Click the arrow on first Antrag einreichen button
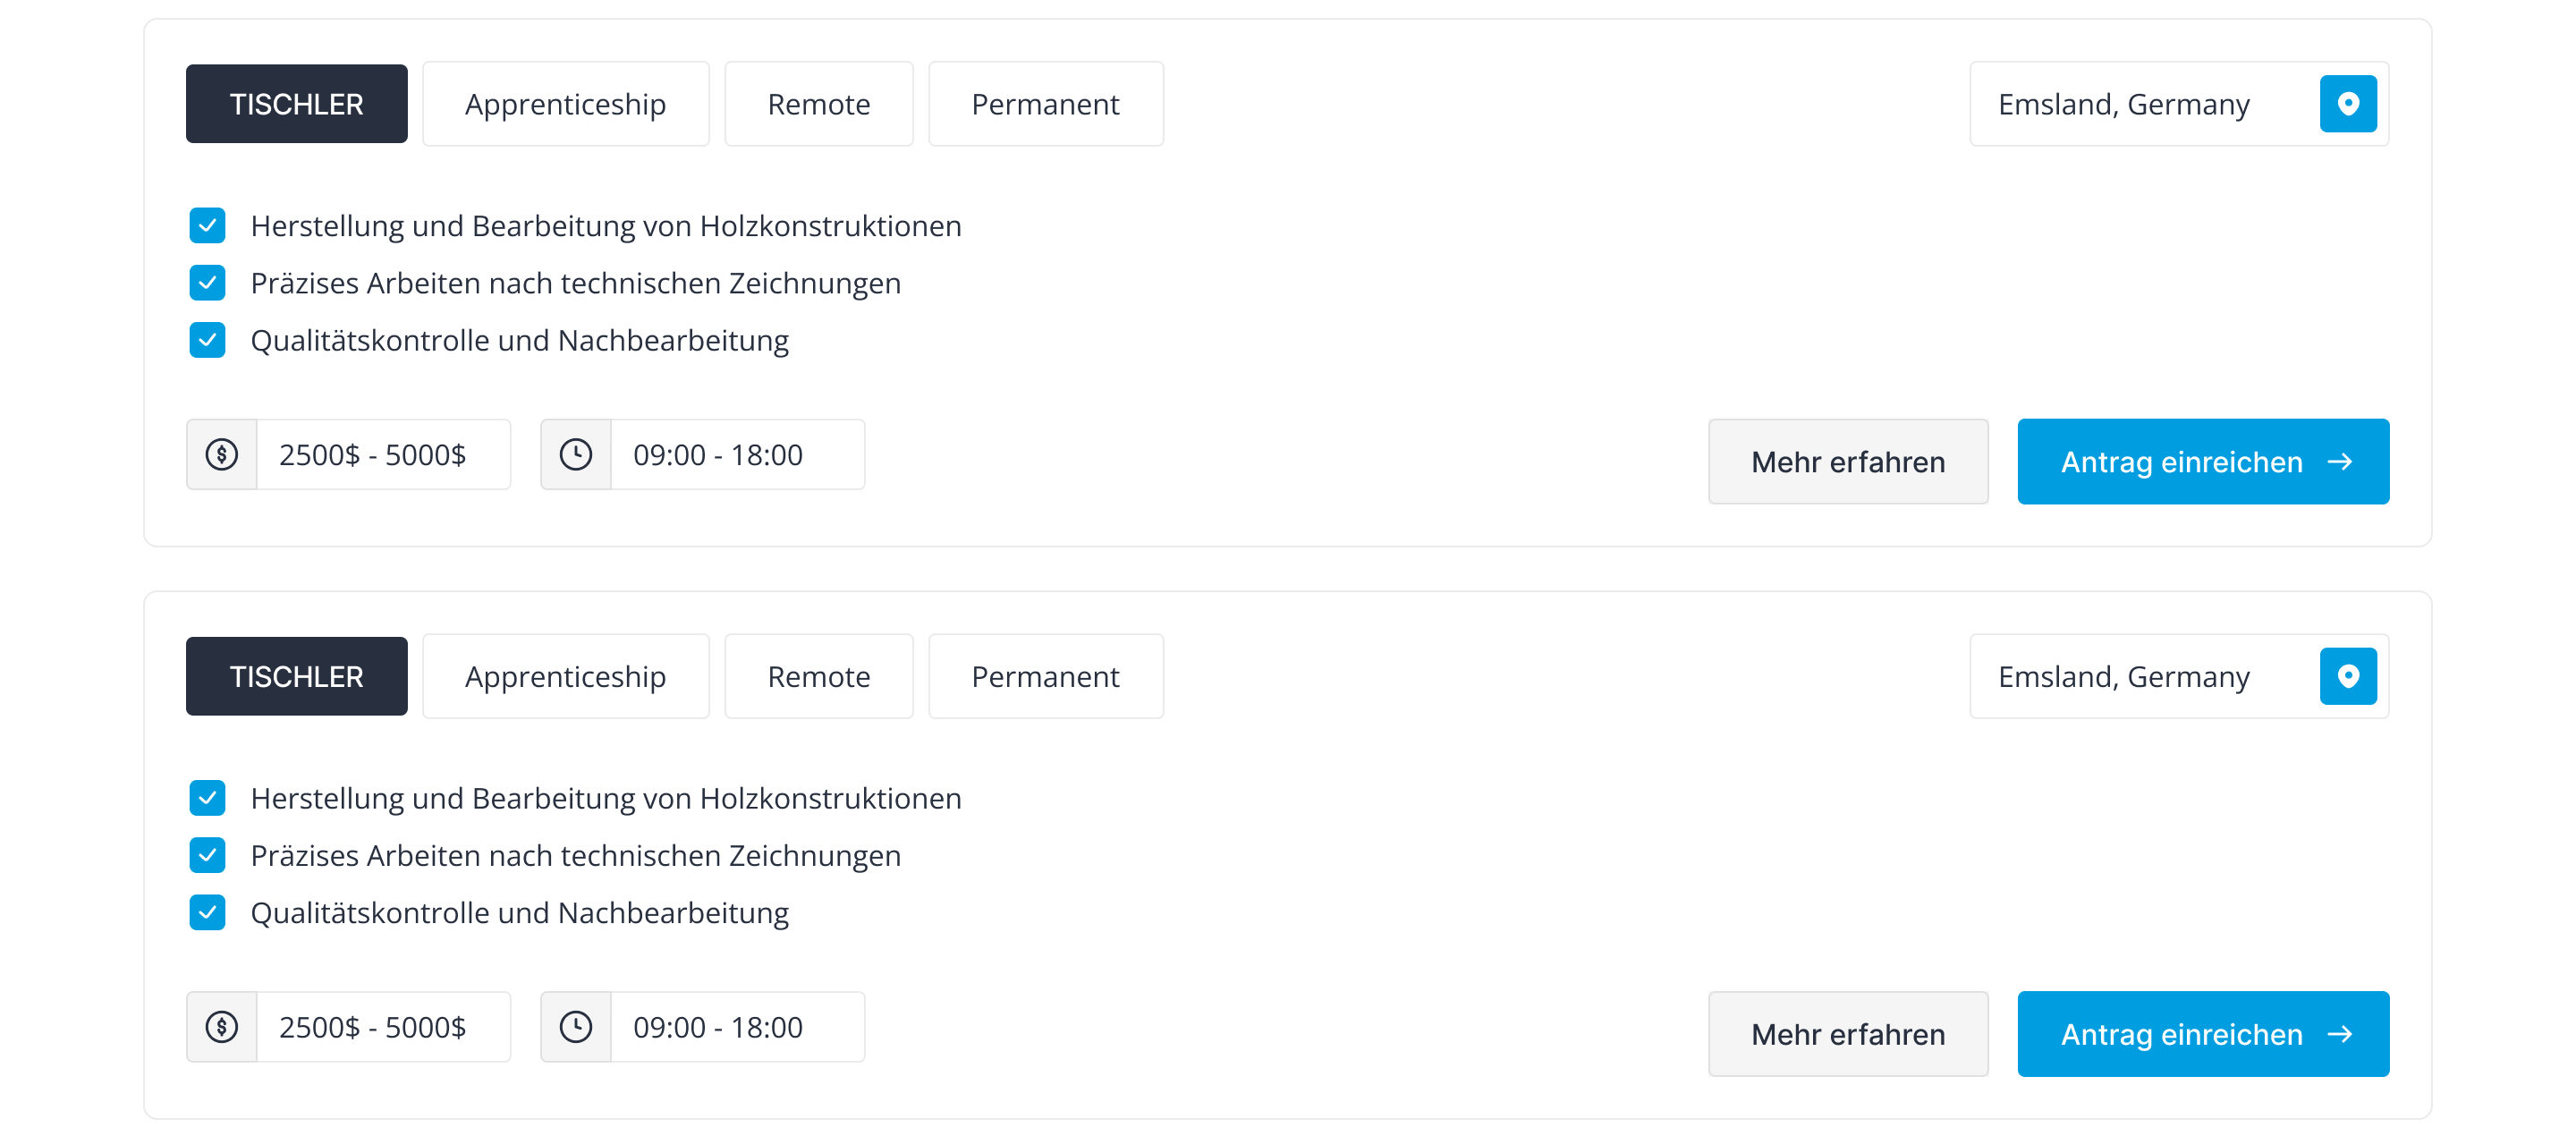This screenshot has height=1136, width=2576. click(2340, 462)
